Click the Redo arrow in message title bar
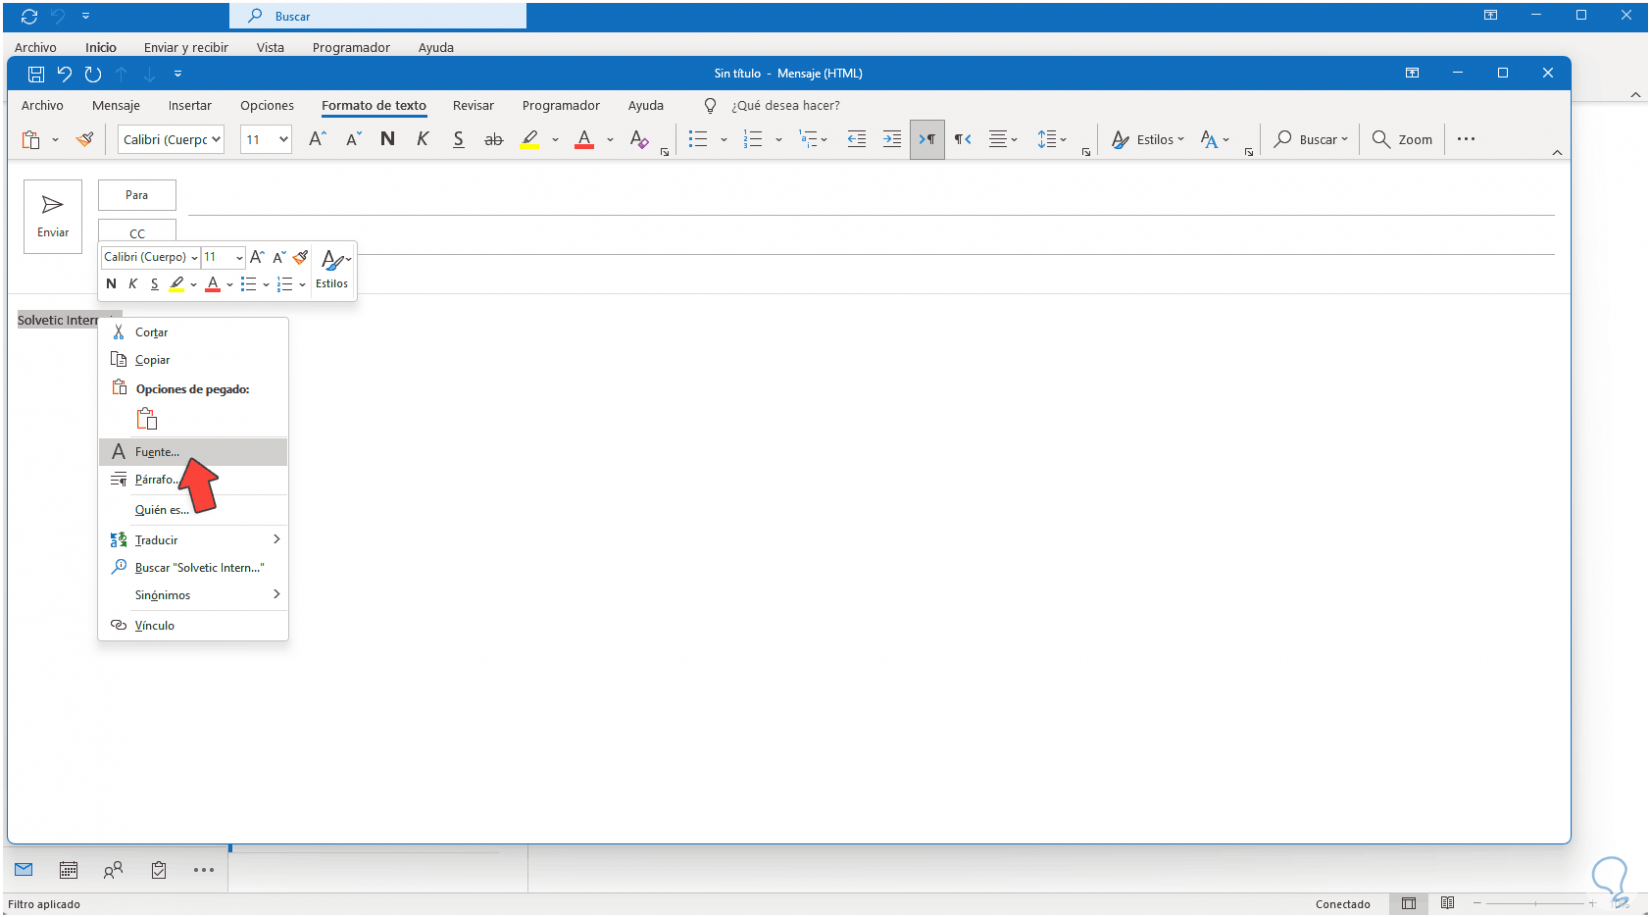 coord(93,74)
